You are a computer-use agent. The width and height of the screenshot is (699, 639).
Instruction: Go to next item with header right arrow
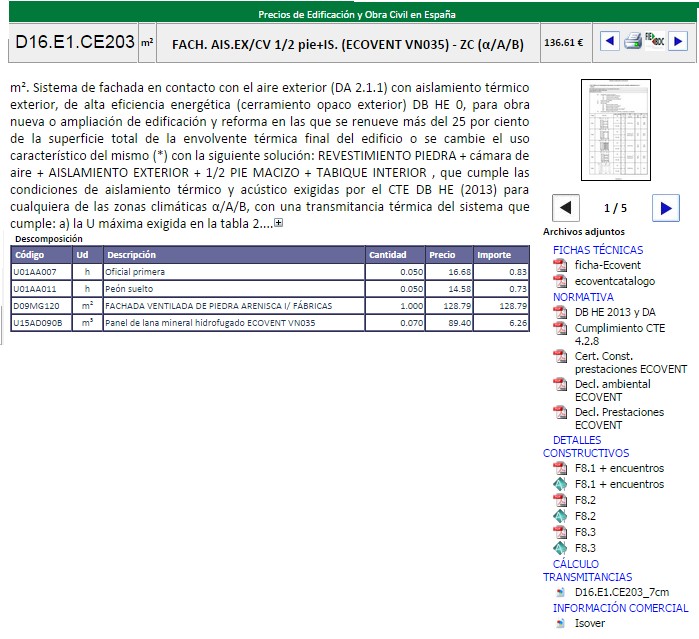(x=678, y=42)
